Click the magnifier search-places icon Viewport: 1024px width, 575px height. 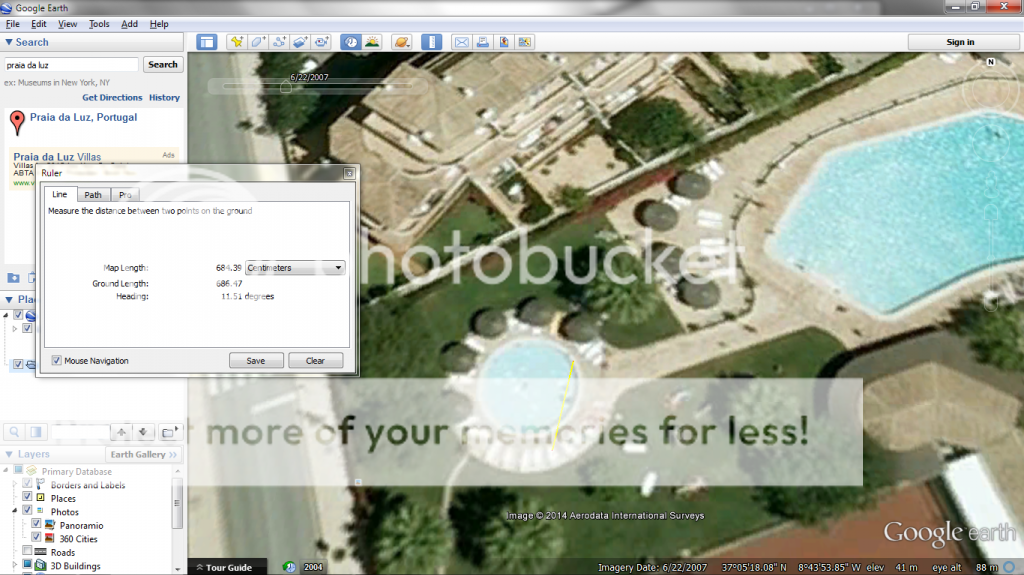click(x=14, y=432)
